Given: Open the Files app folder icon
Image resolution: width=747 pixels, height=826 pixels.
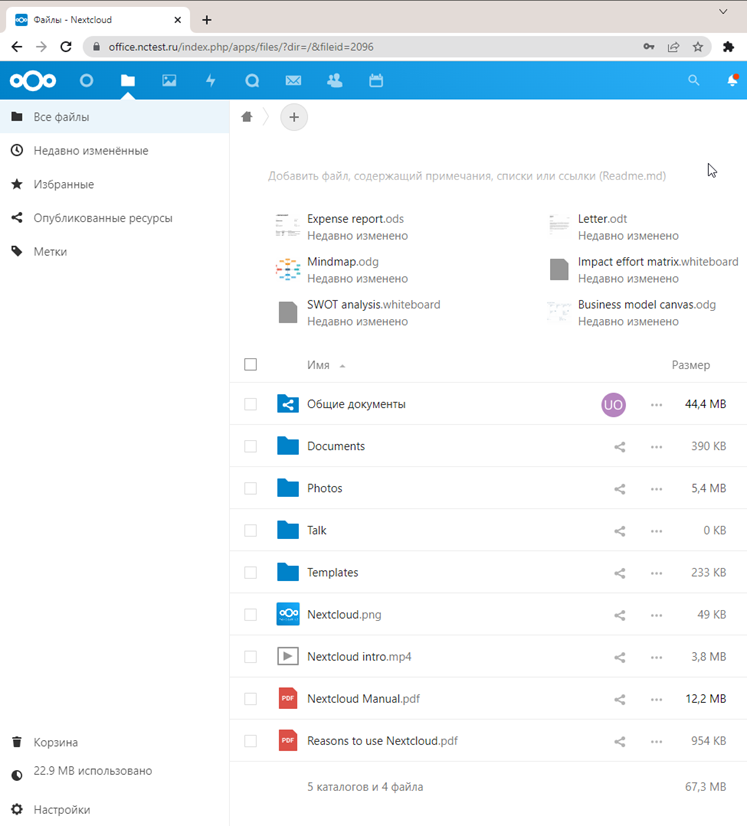Looking at the screenshot, I should pyautogui.click(x=127, y=81).
